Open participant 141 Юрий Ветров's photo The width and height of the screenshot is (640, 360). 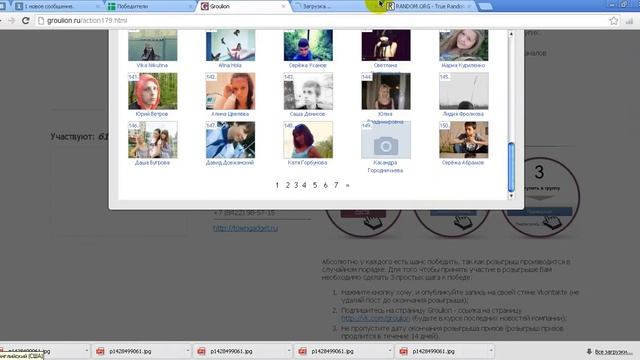tap(153, 91)
